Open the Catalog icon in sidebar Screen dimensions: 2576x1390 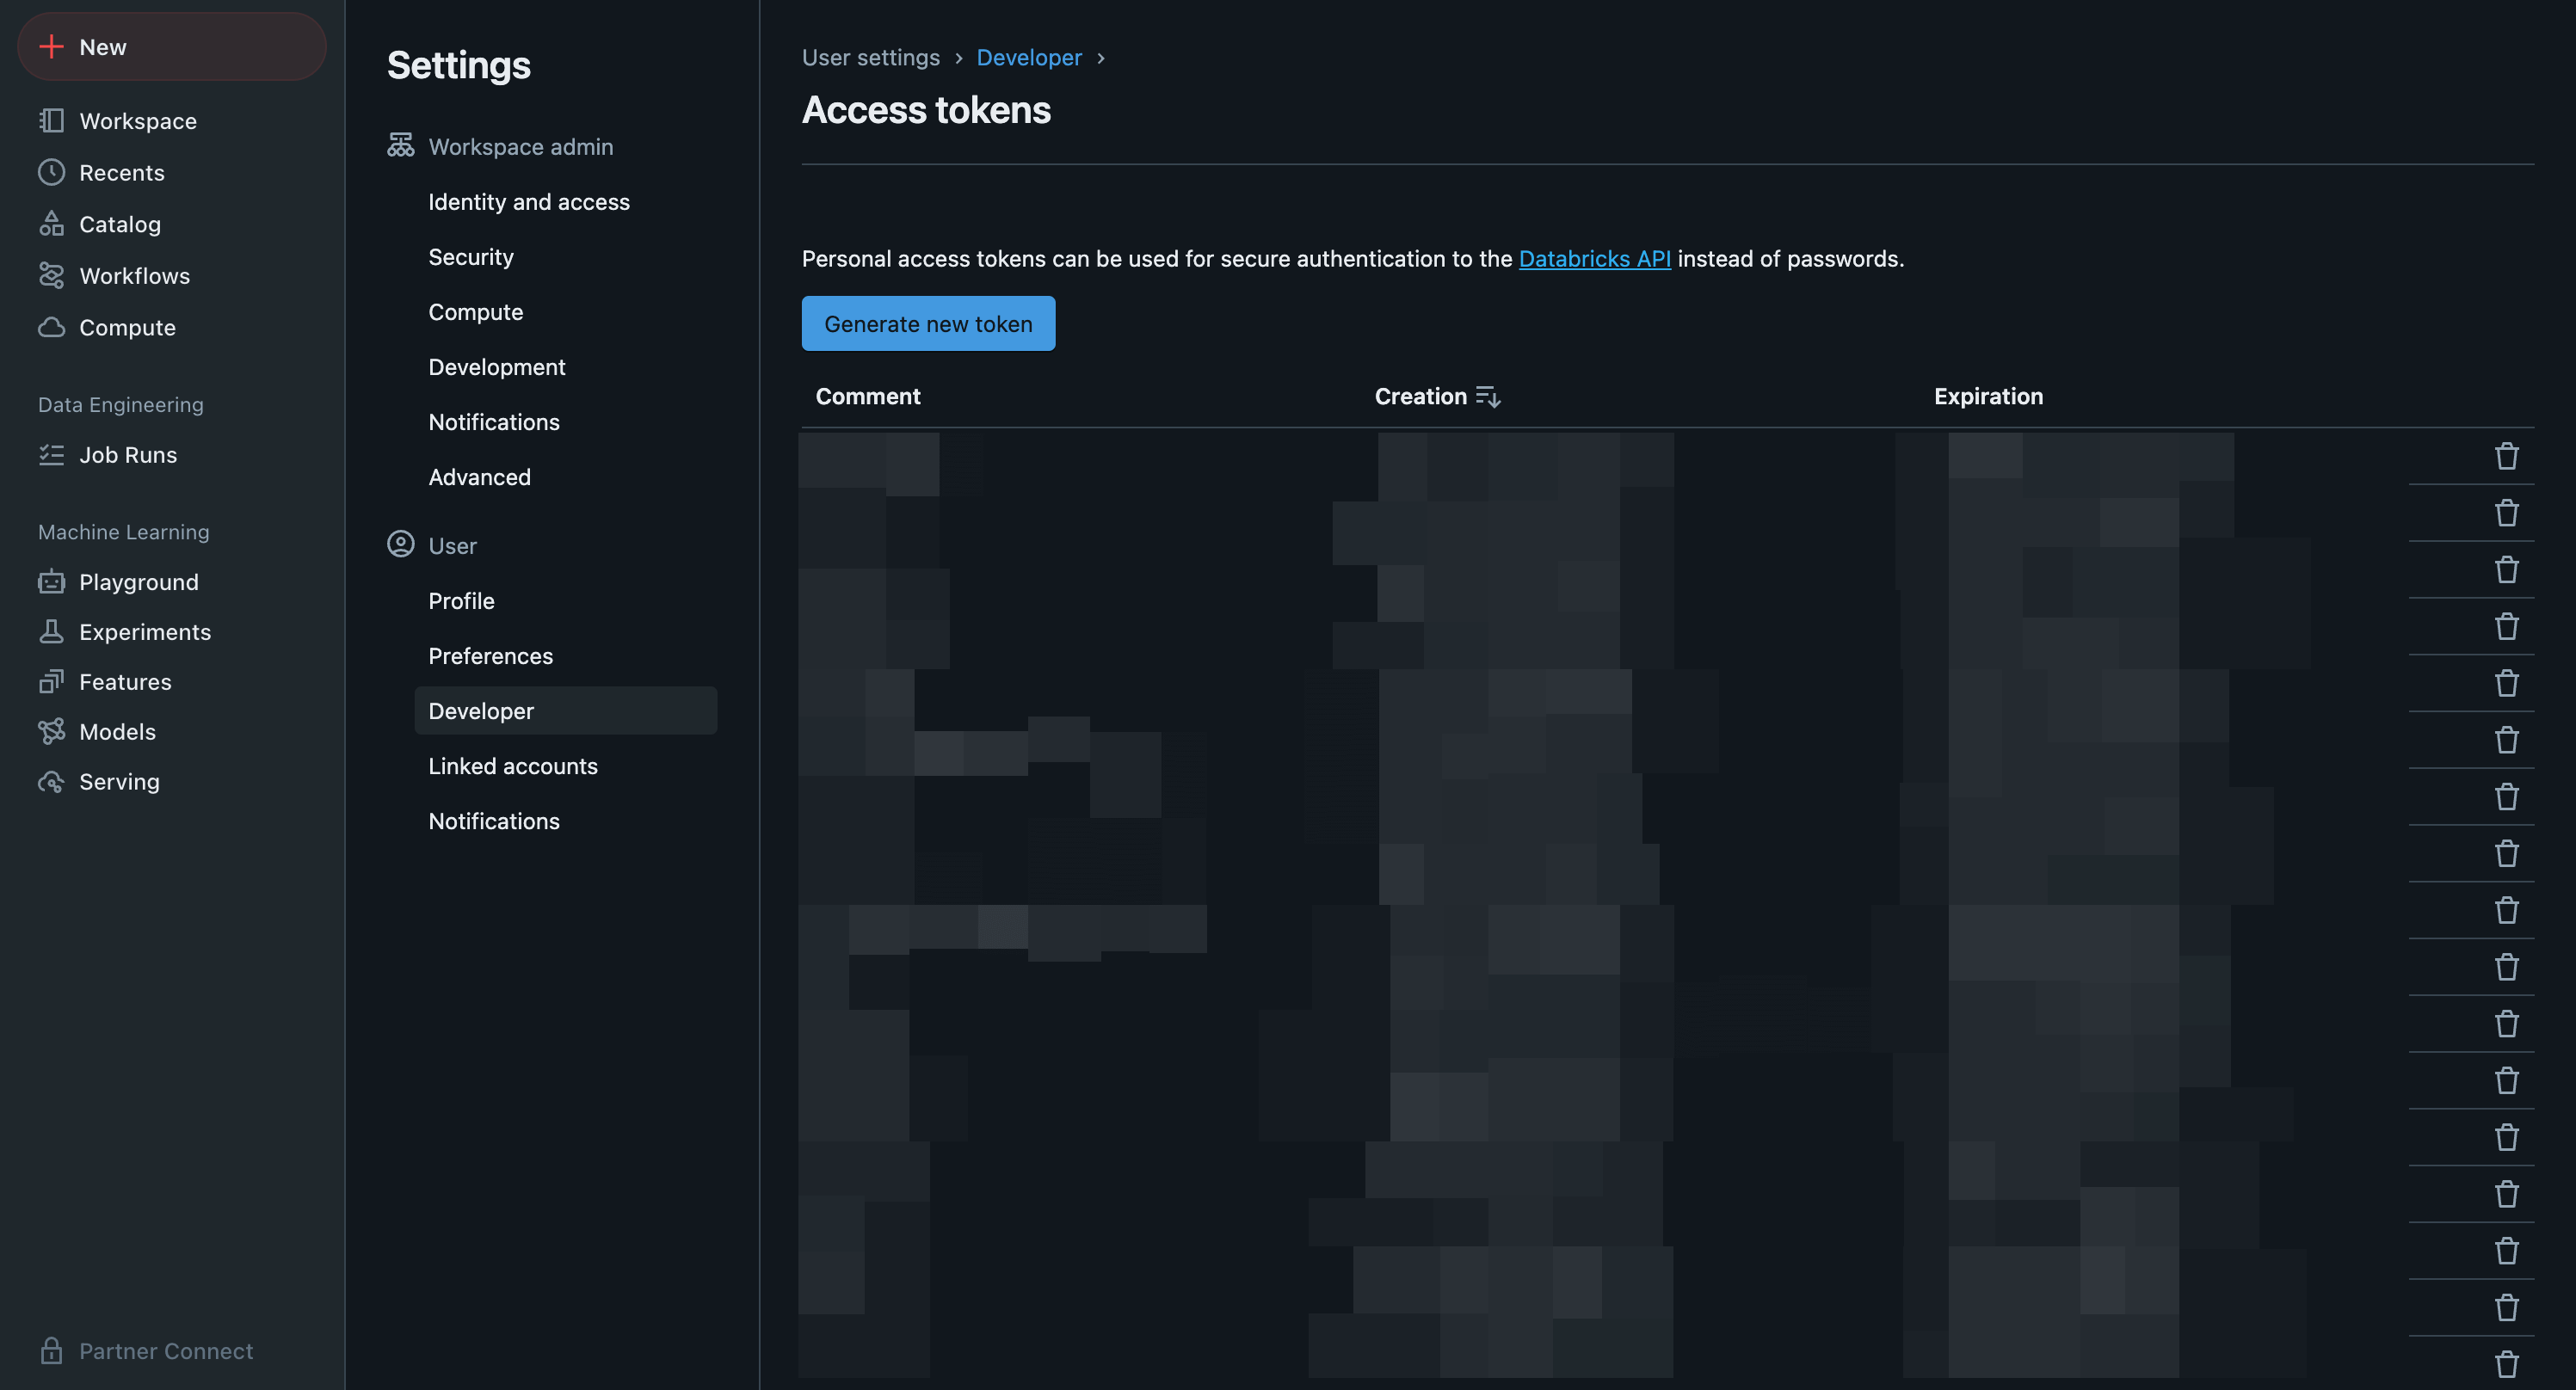pyautogui.click(x=51, y=224)
